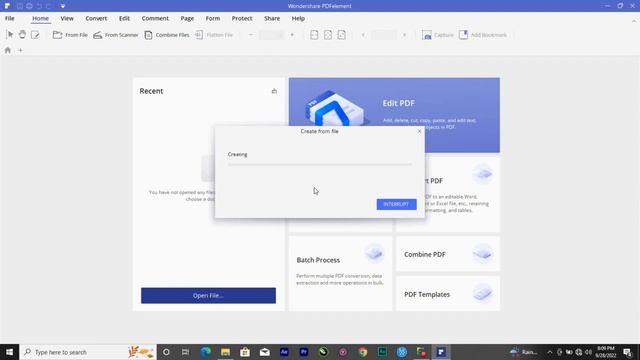Click the Flatten File tool

point(214,35)
